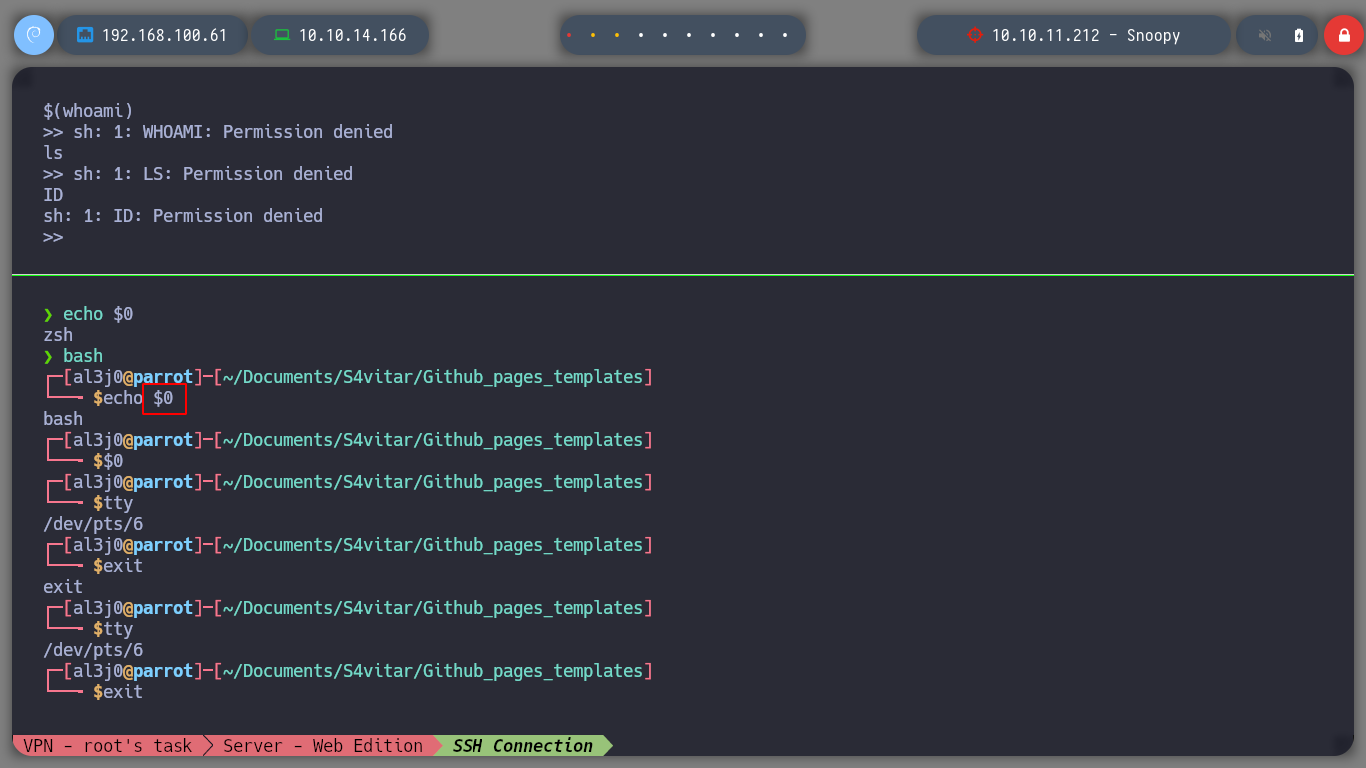Click the first '$tty' command line
Viewport: 1366px width, 768px height.
113,503
